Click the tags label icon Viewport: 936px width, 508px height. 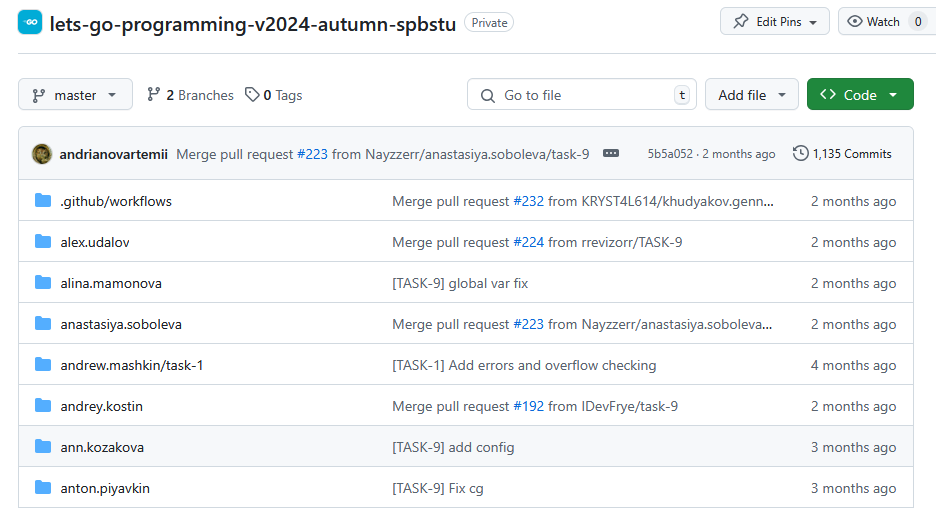[x=252, y=95]
